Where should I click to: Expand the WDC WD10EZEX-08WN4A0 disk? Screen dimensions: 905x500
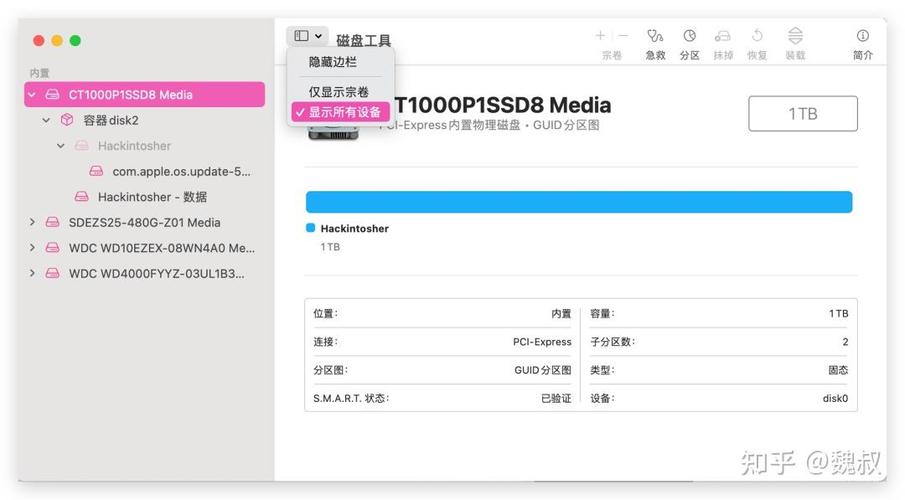32,247
